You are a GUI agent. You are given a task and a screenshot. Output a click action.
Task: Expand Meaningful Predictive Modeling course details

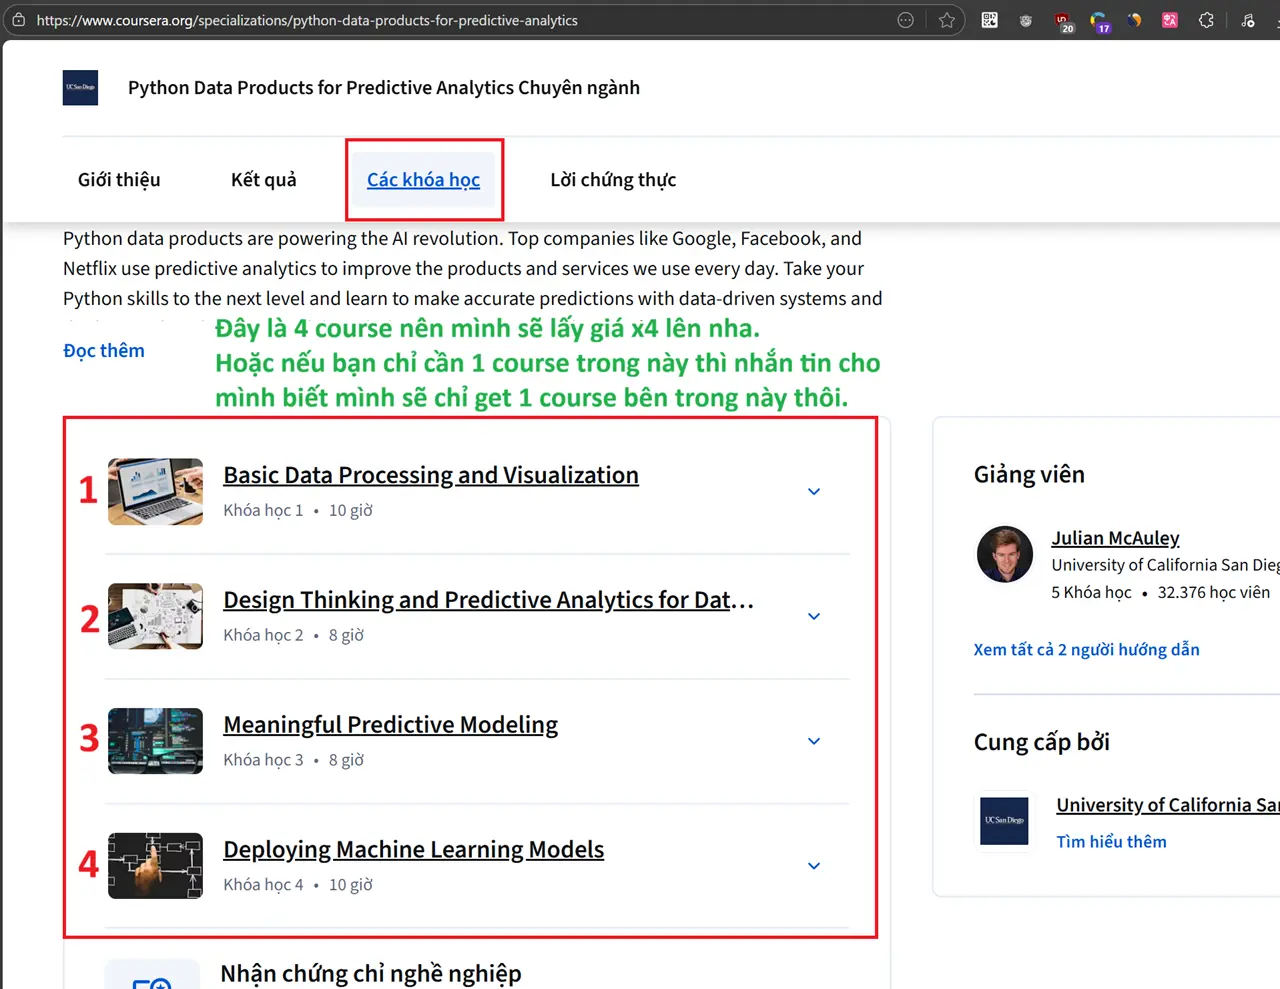[814, 741]
